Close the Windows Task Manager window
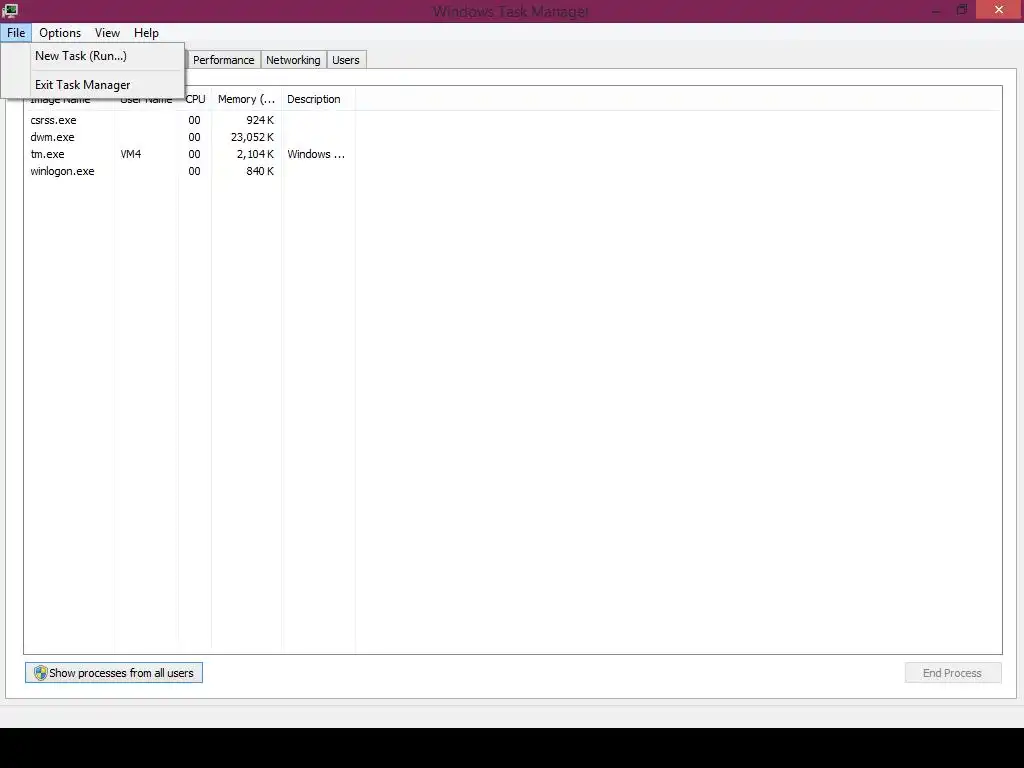 [999, 9]
